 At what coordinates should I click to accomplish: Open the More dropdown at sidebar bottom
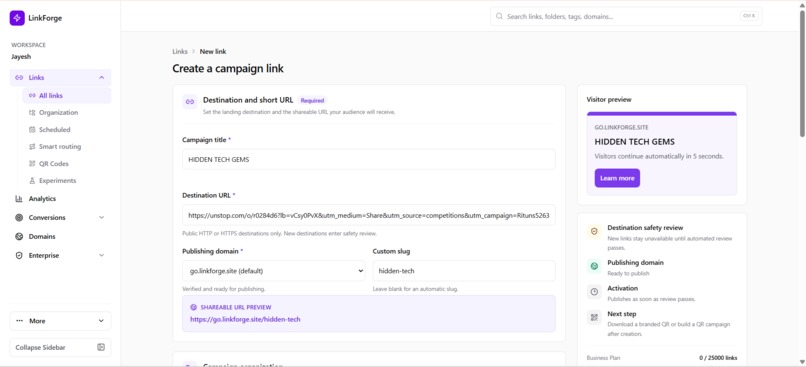pyautogui.click(x=60, y=321)
